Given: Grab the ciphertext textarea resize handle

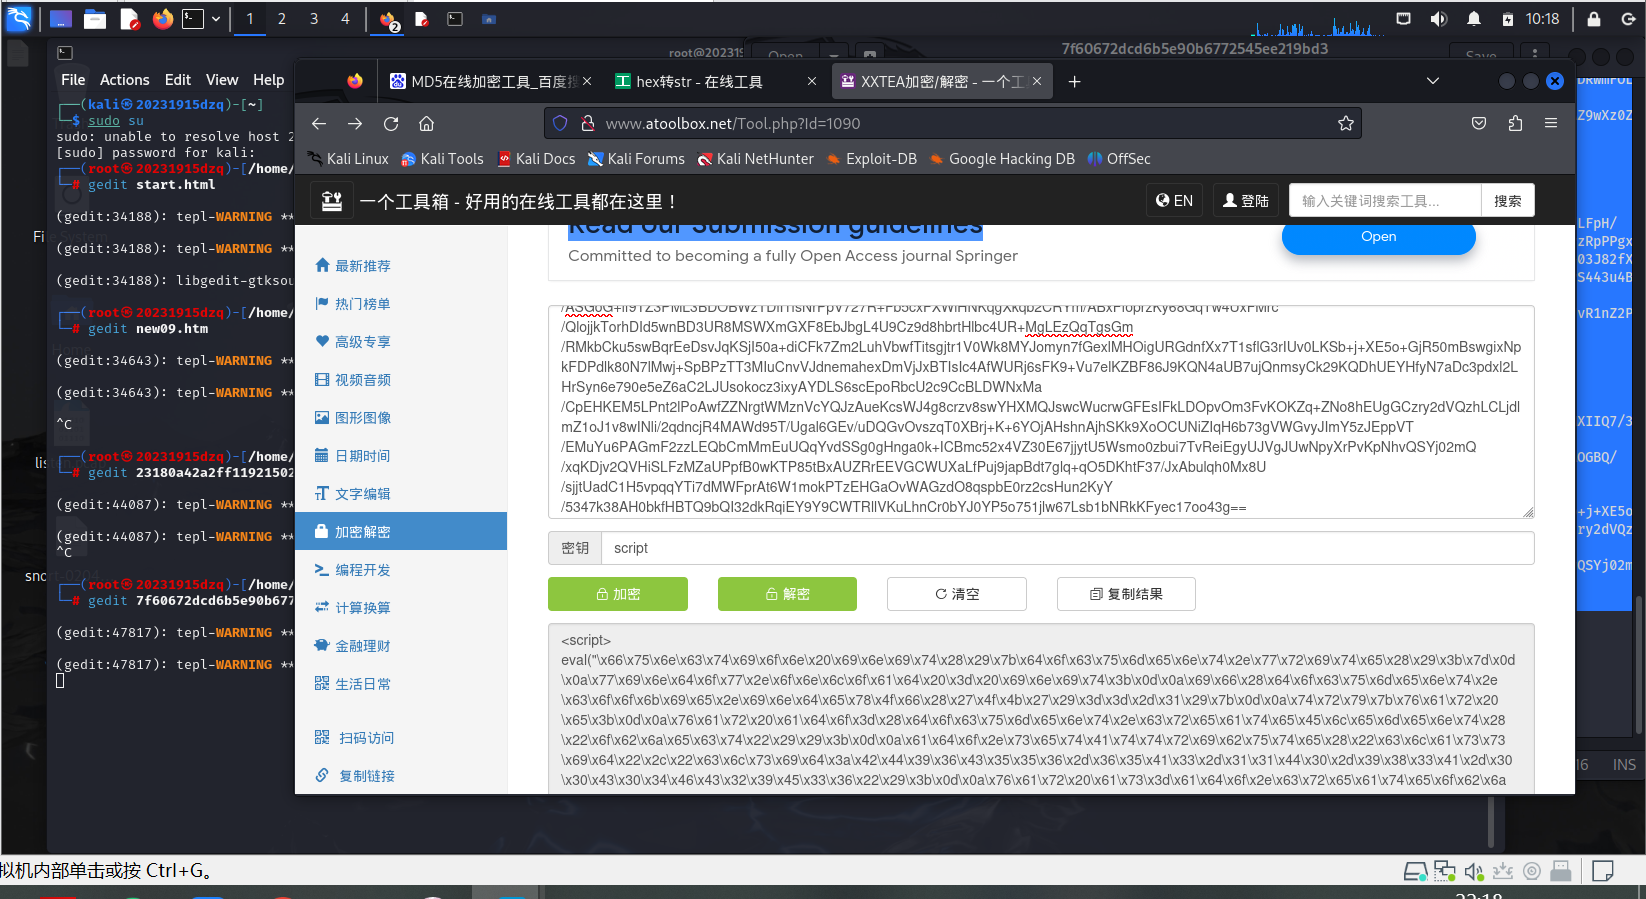Looking at the screenshot, I should tap(1527, 512).
